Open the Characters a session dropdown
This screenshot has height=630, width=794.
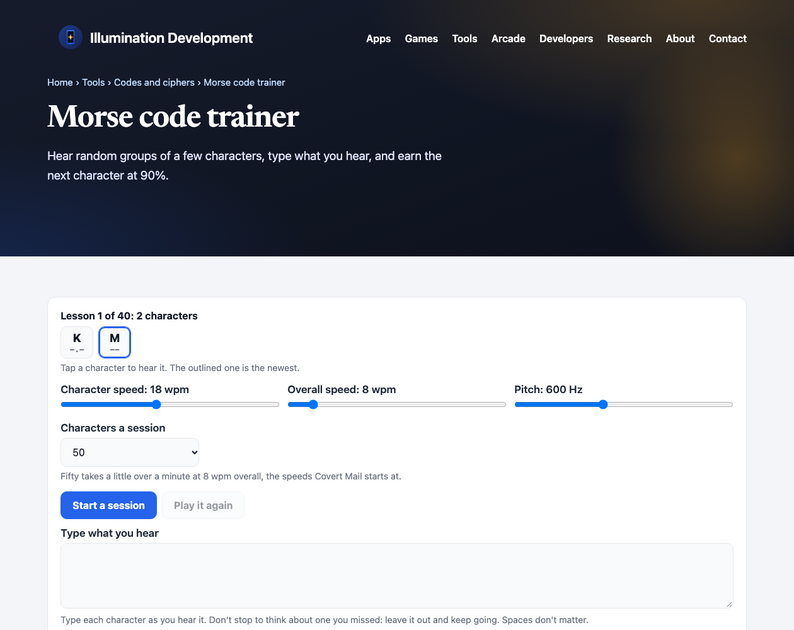130,452
